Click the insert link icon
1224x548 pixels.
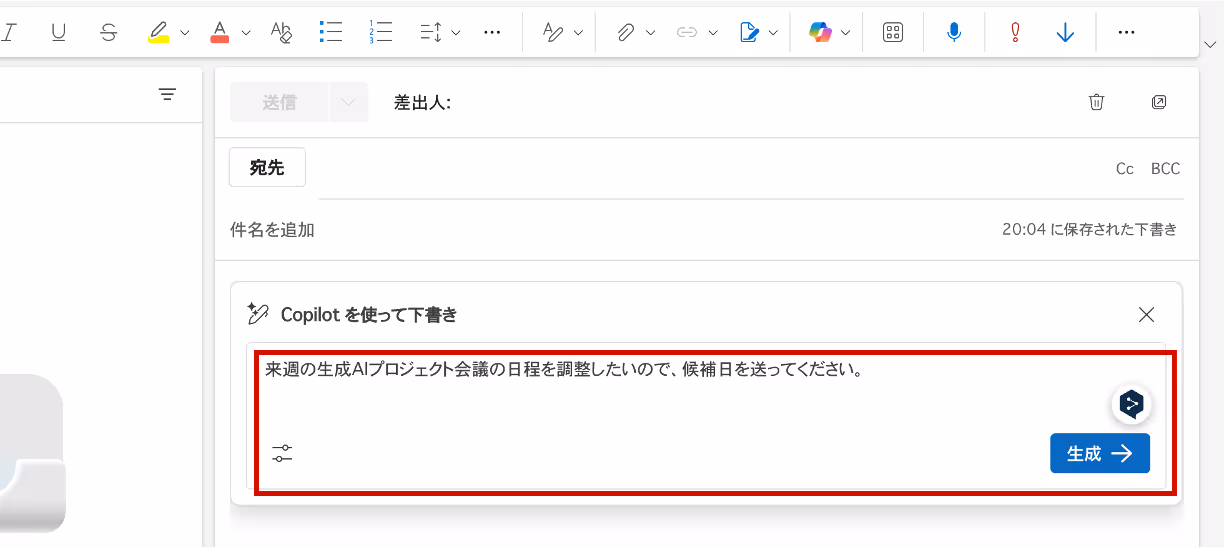[687, 32]
